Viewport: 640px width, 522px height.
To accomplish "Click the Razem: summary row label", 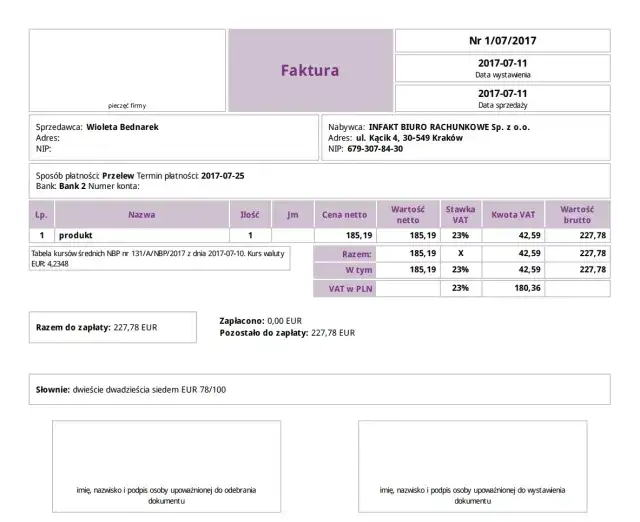I will 345,254.
